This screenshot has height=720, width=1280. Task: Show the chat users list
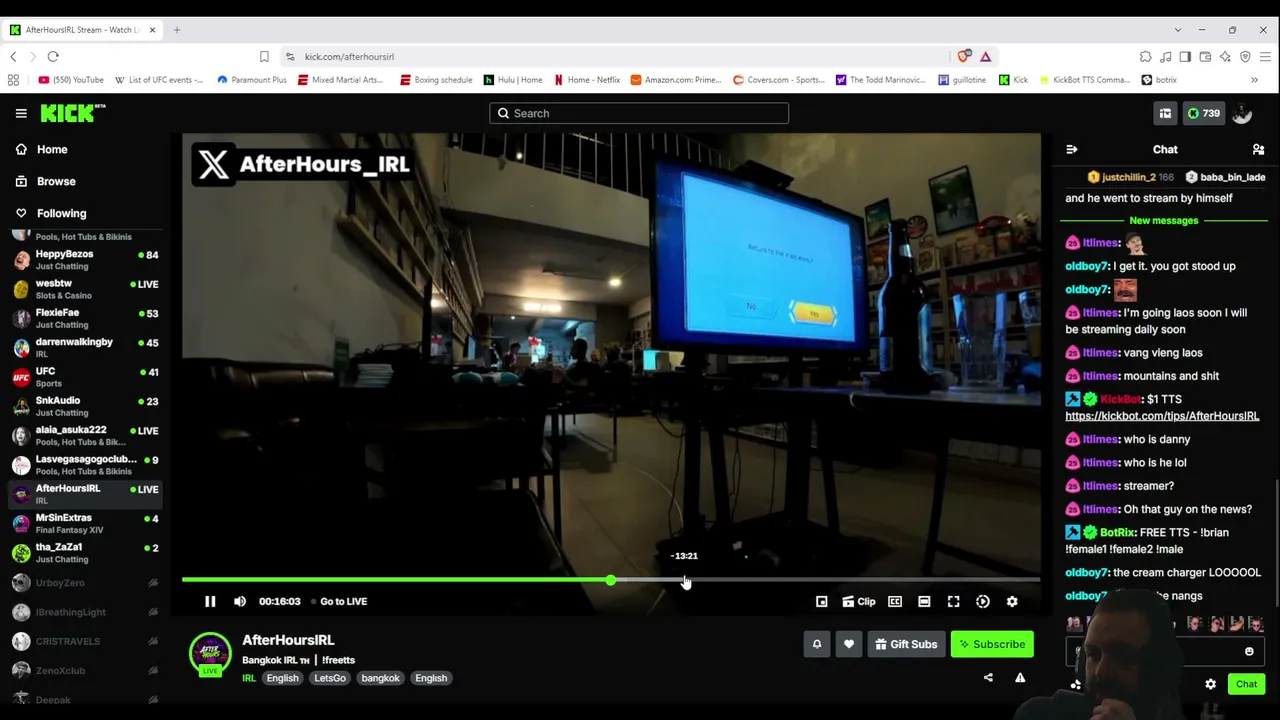(1258, 149)
